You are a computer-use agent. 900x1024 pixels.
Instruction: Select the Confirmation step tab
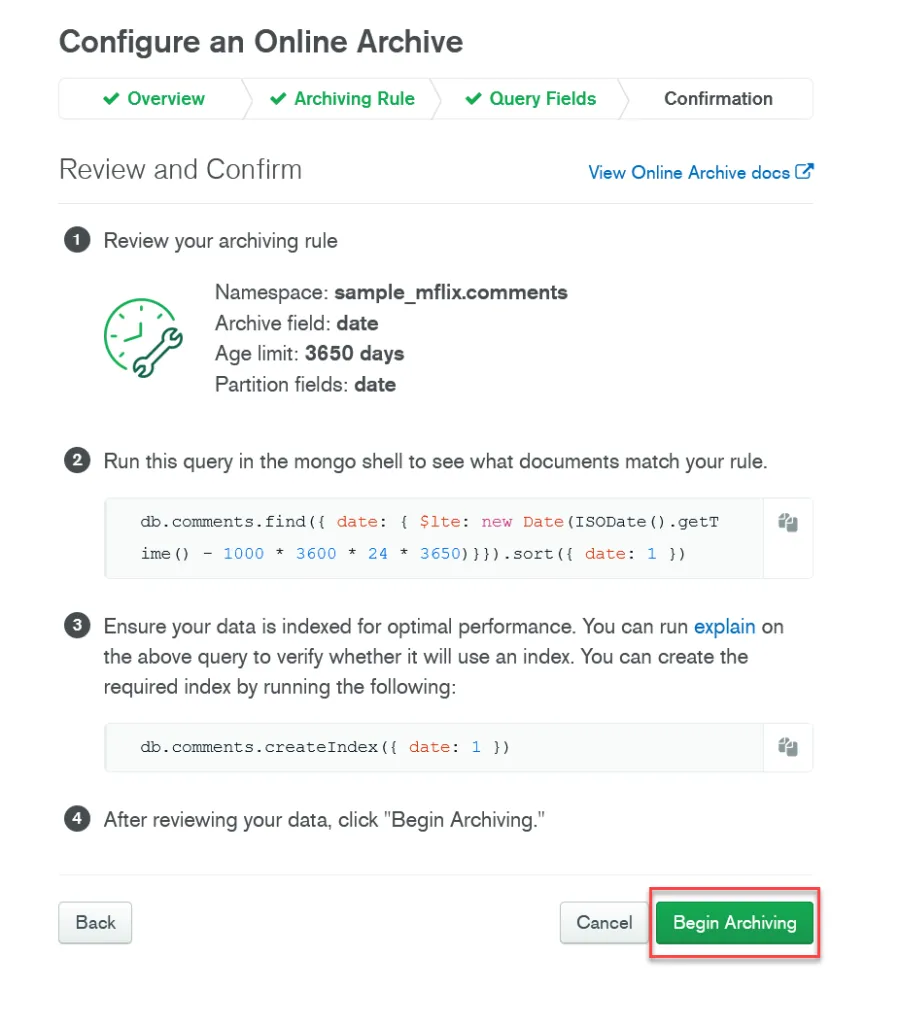pyautogui.click(x=718, y=99)
